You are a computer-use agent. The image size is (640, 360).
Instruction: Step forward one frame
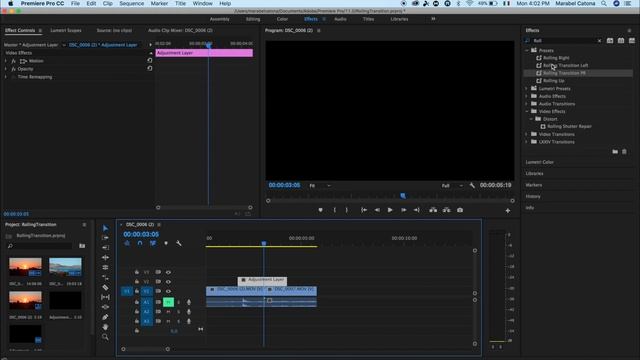point(404,210)
